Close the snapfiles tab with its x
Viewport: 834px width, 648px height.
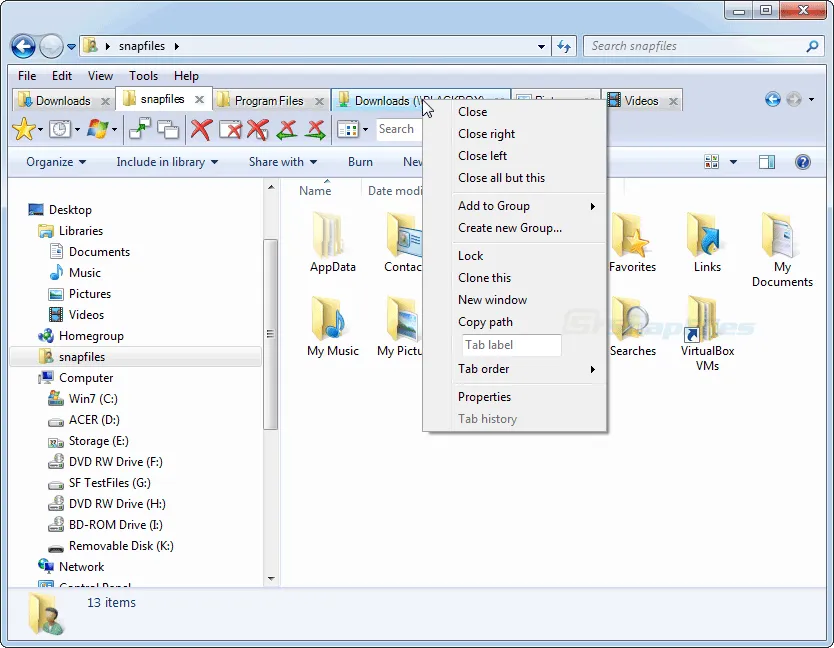pos(199,99)
